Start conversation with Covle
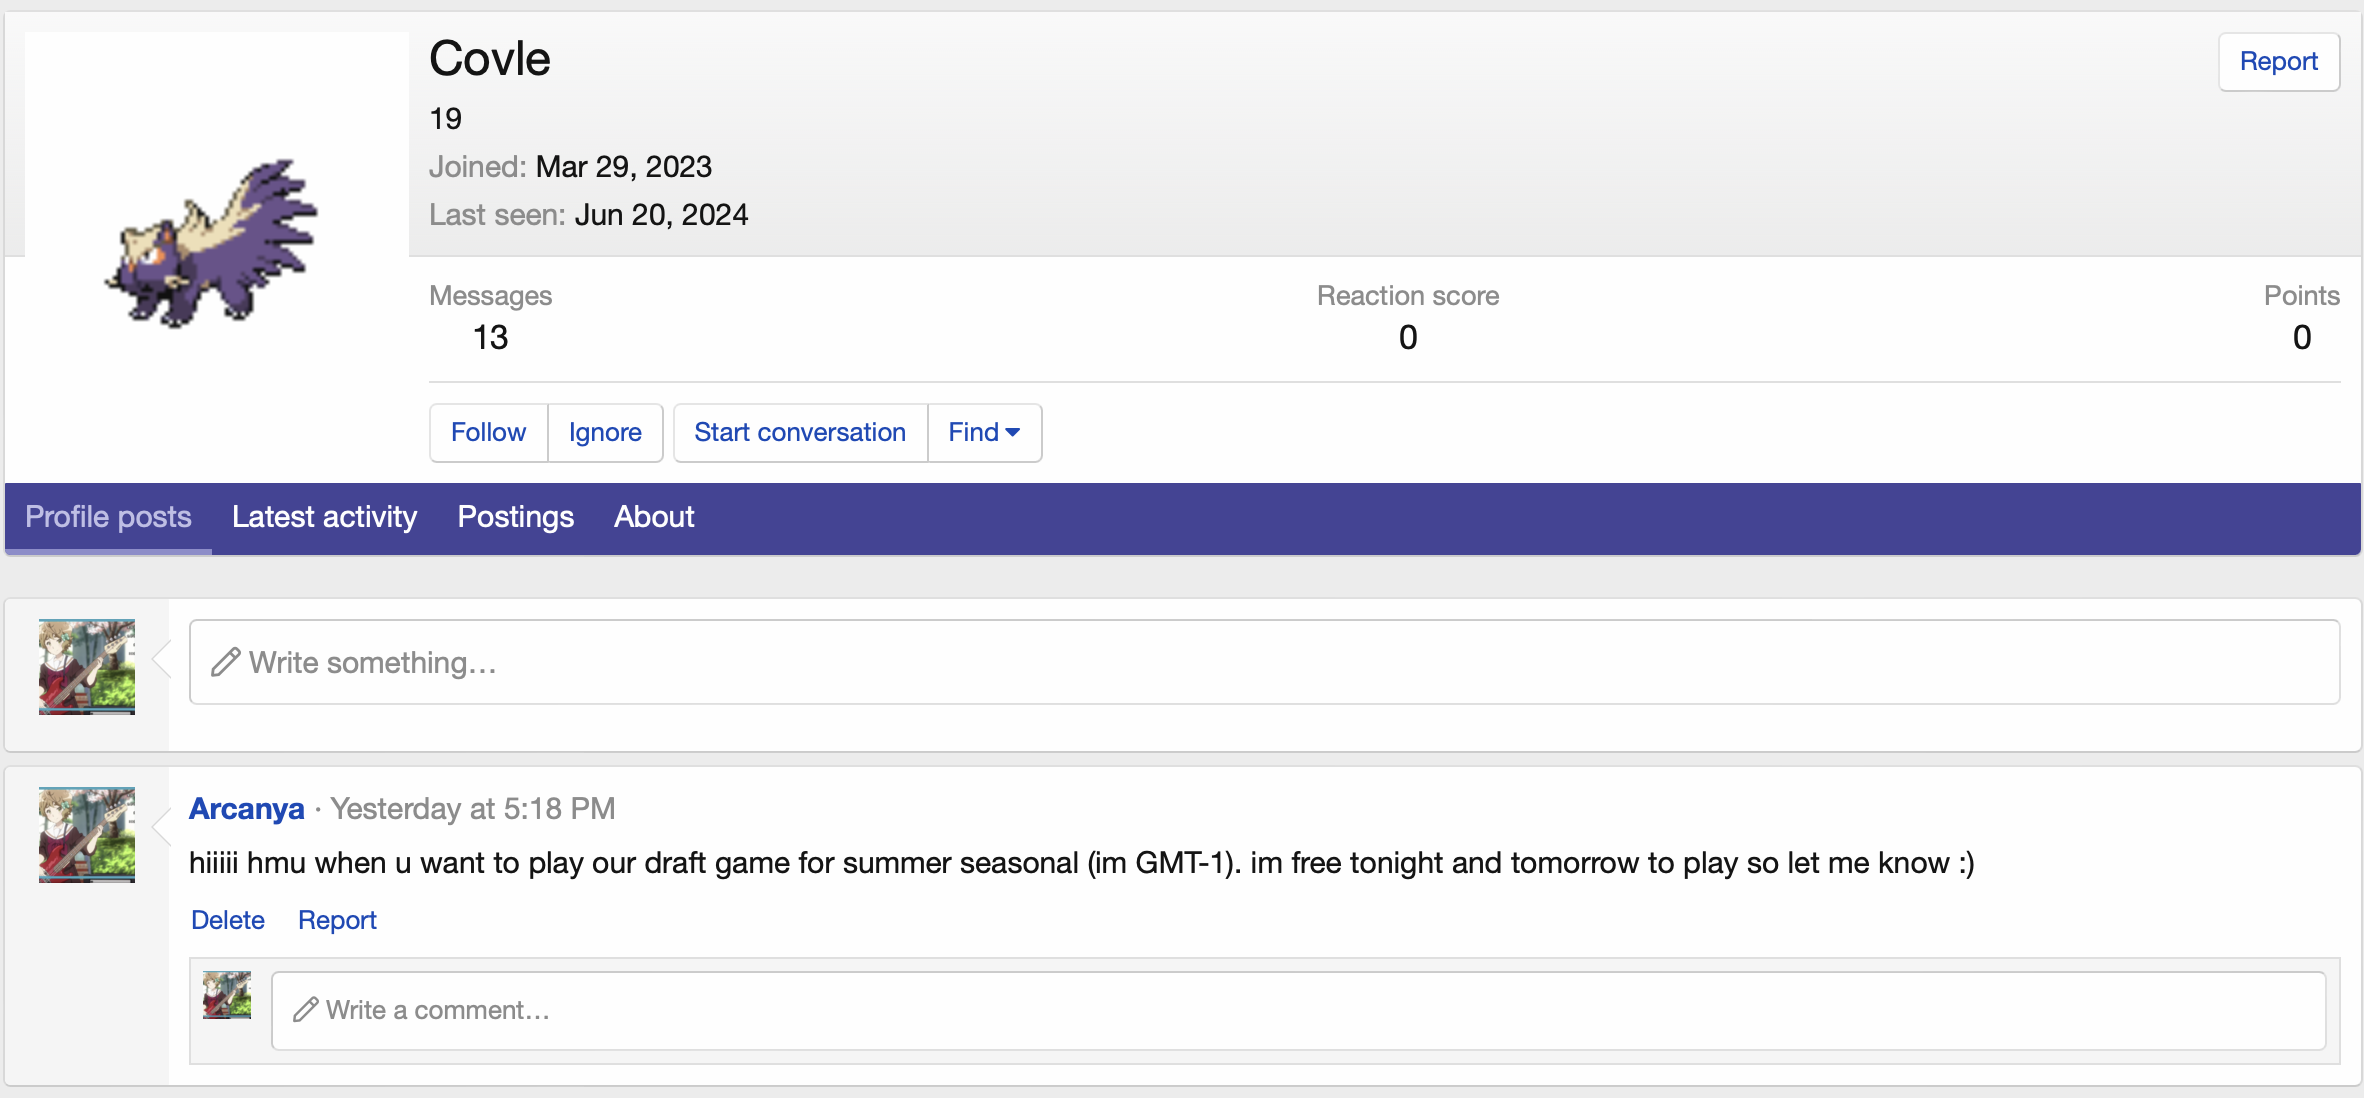 [x=799, y=433]
